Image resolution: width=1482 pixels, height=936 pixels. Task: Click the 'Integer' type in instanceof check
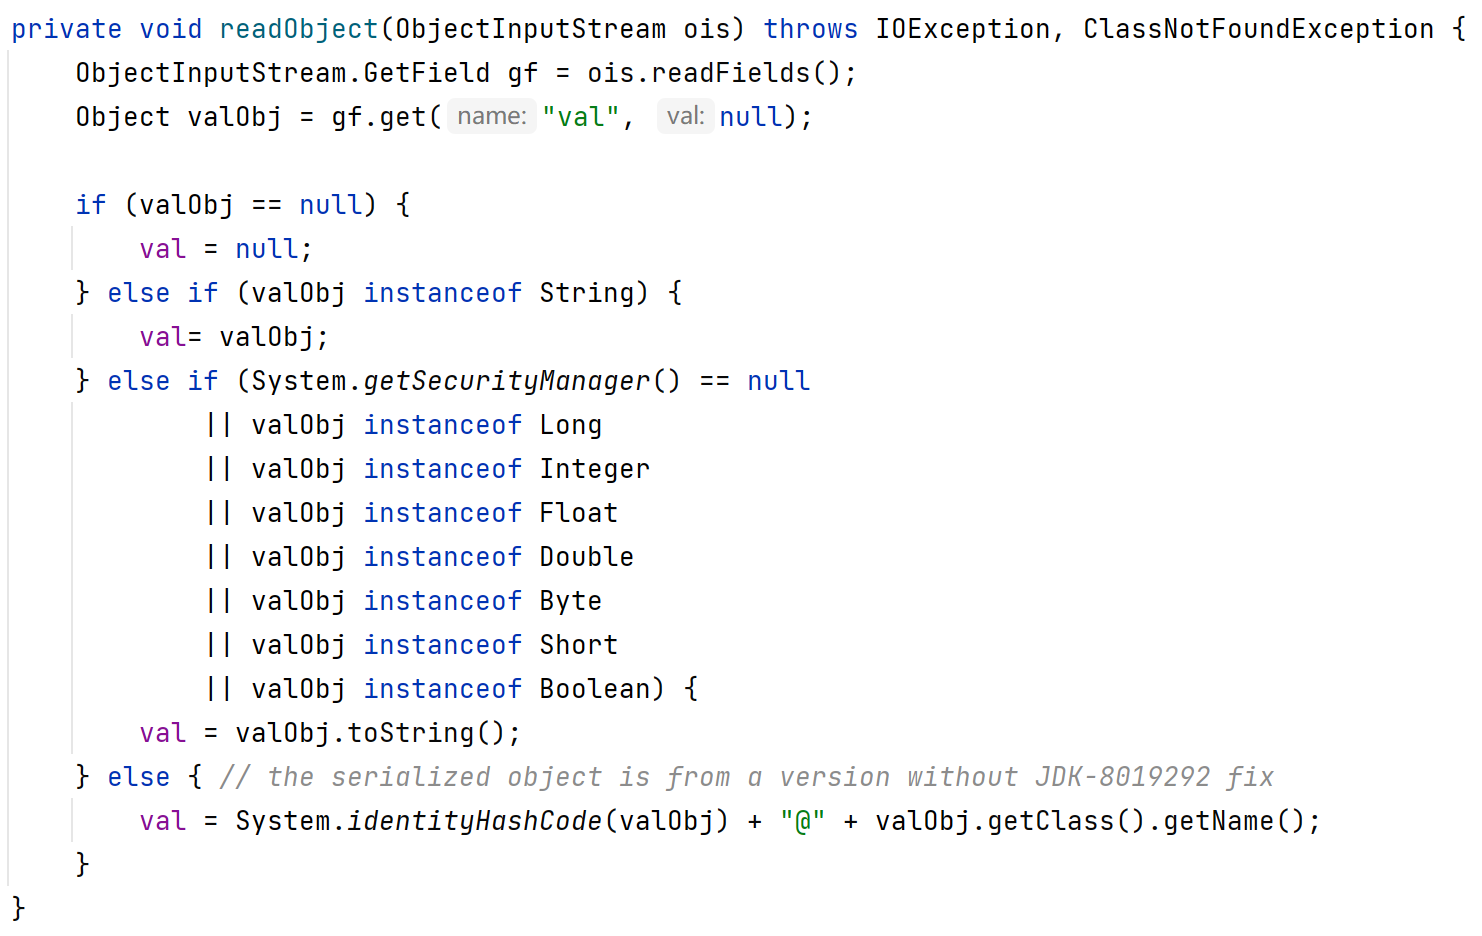pos(595,469)
